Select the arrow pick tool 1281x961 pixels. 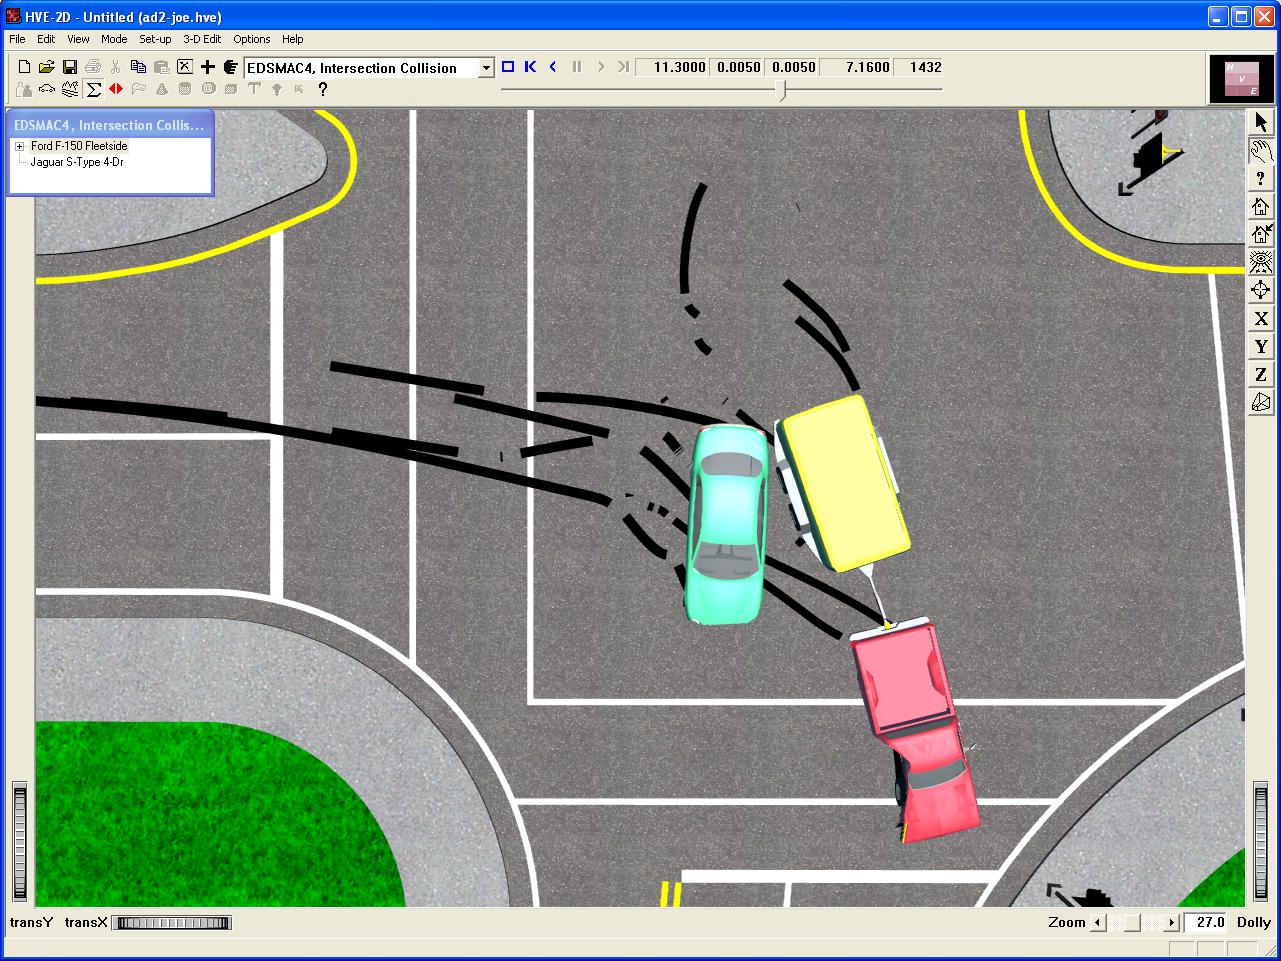[1261, 122]
